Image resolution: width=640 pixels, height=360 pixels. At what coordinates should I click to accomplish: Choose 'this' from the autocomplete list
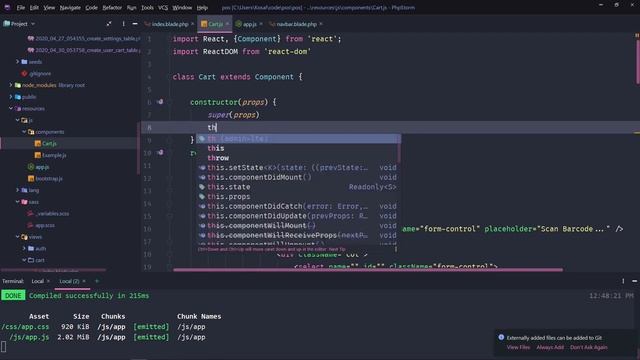[297, 148]
